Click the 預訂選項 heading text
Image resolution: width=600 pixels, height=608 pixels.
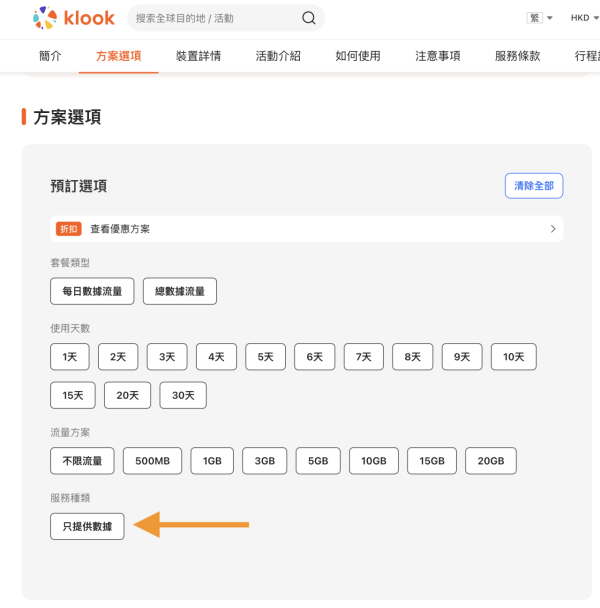(x=79, y=186)
